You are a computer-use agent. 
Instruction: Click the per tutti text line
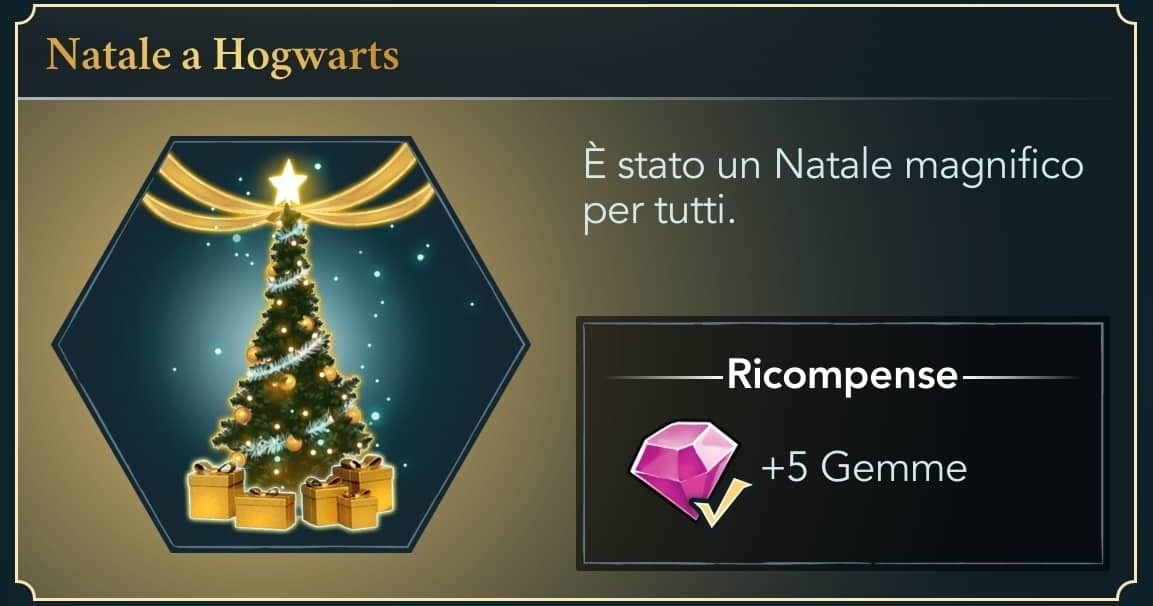coord(659,212)
